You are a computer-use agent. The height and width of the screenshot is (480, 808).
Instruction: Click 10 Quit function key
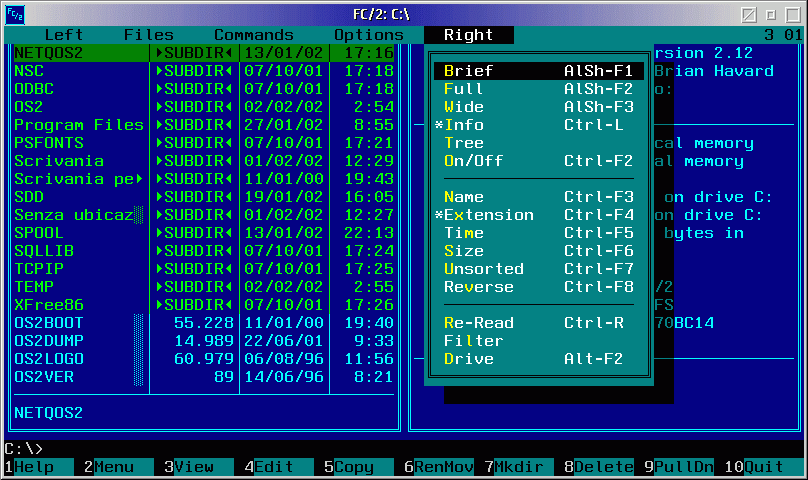point(764,467)
